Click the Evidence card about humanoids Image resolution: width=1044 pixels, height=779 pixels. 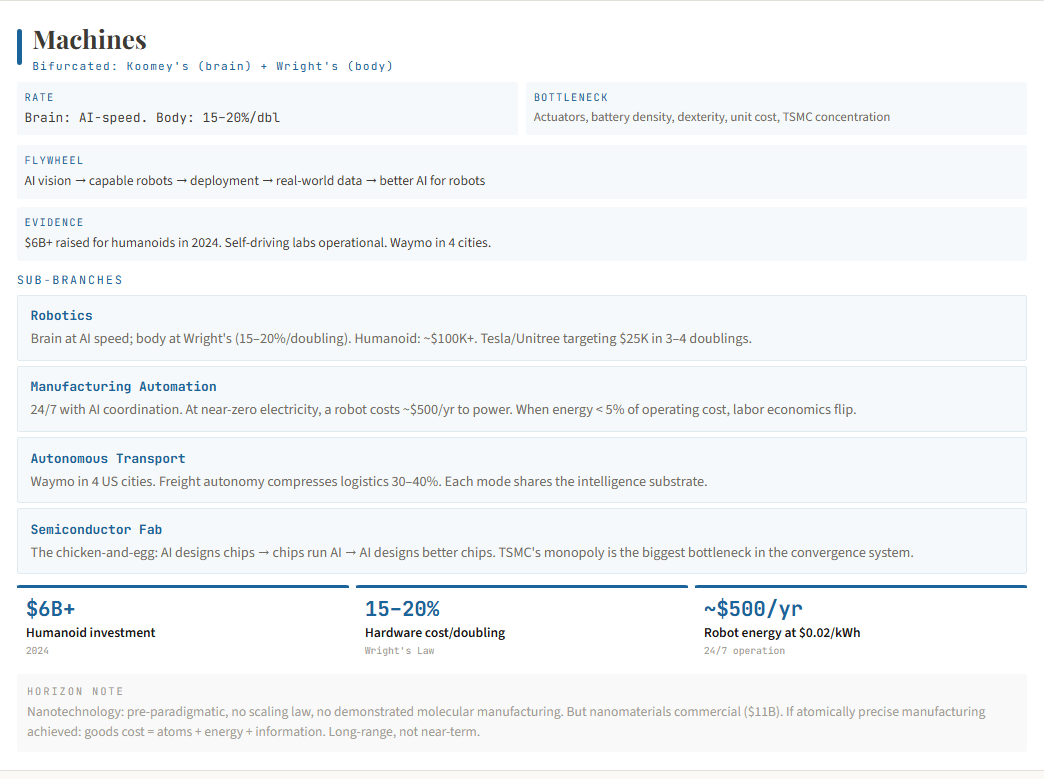tap(522, 234)
